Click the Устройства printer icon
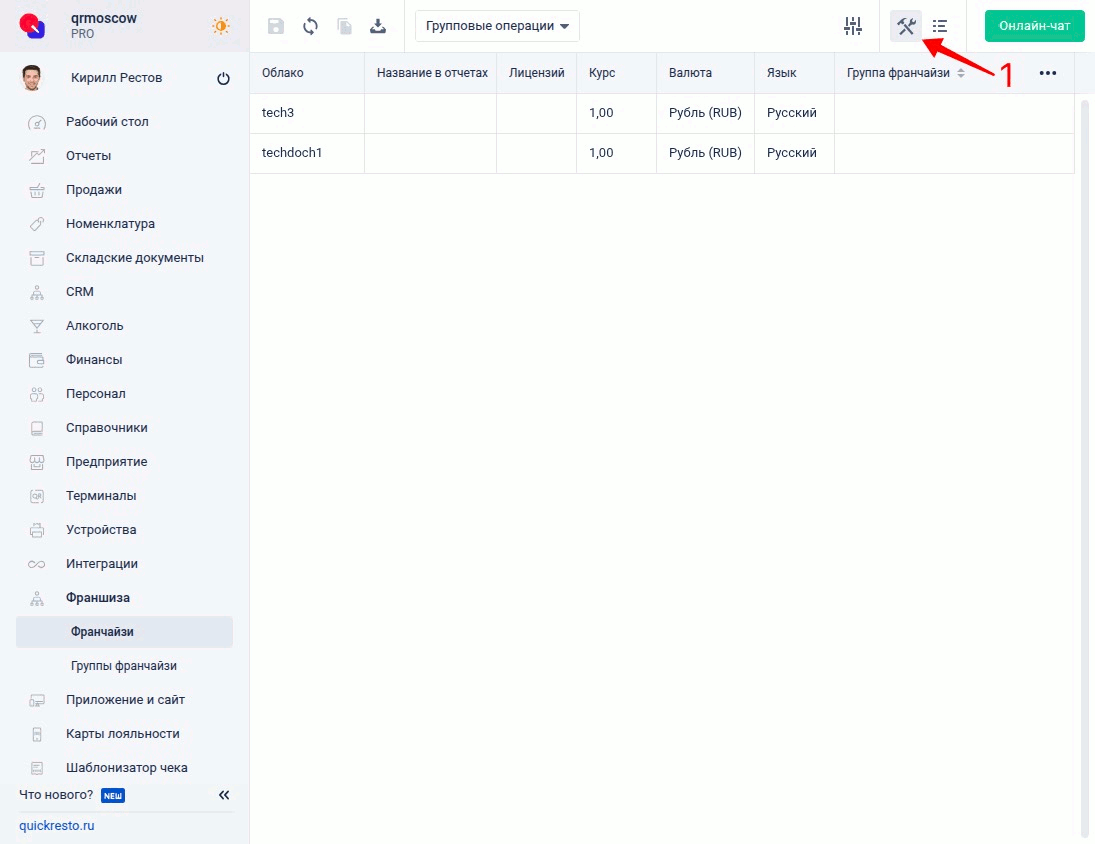The width and height of the screenshot is (1095, 844). [x=37, y=530]
